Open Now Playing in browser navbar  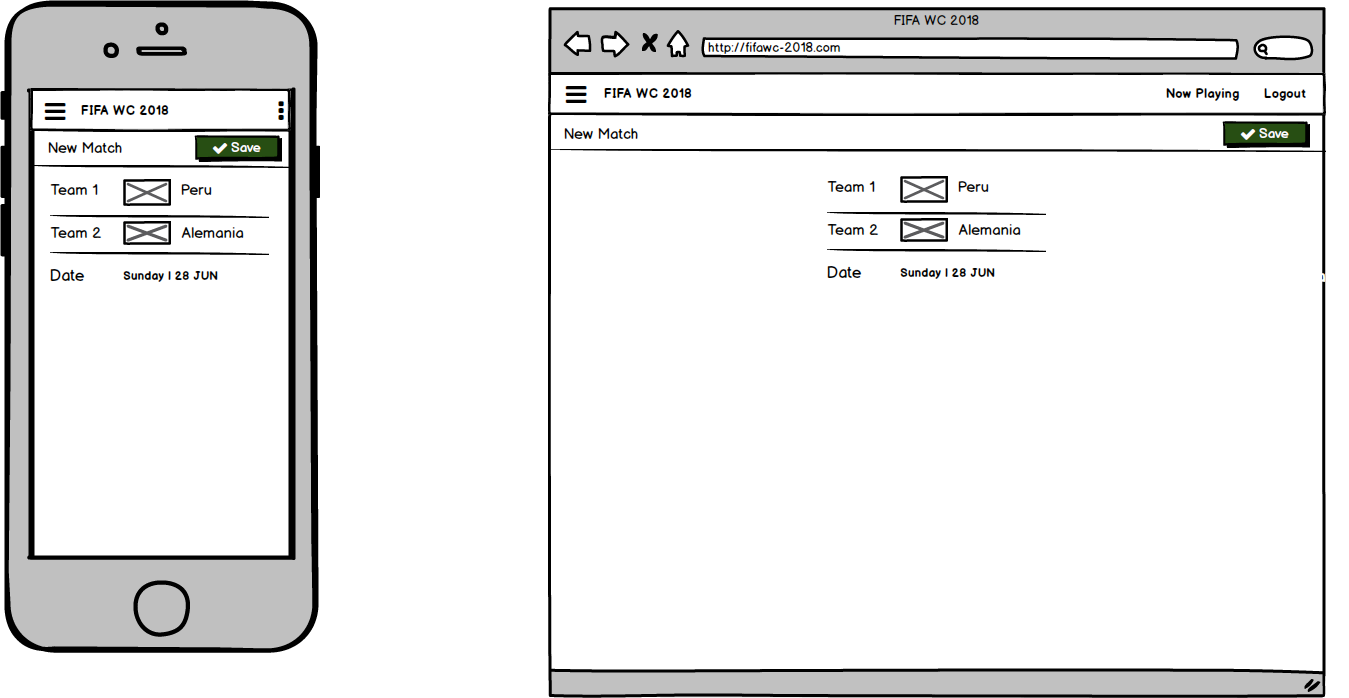tap(1202, 94)
